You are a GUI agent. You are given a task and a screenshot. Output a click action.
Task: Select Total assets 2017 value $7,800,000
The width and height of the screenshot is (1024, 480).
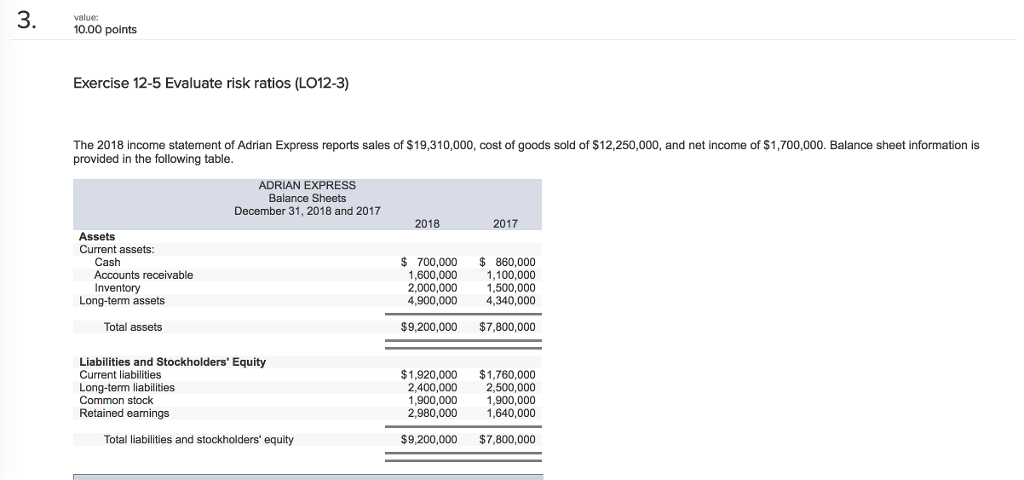point(507,327)
